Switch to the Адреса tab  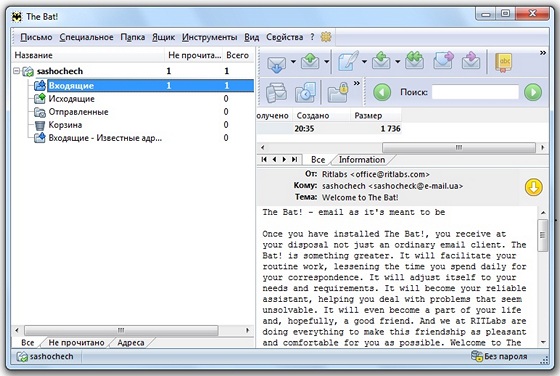[131, 343]
